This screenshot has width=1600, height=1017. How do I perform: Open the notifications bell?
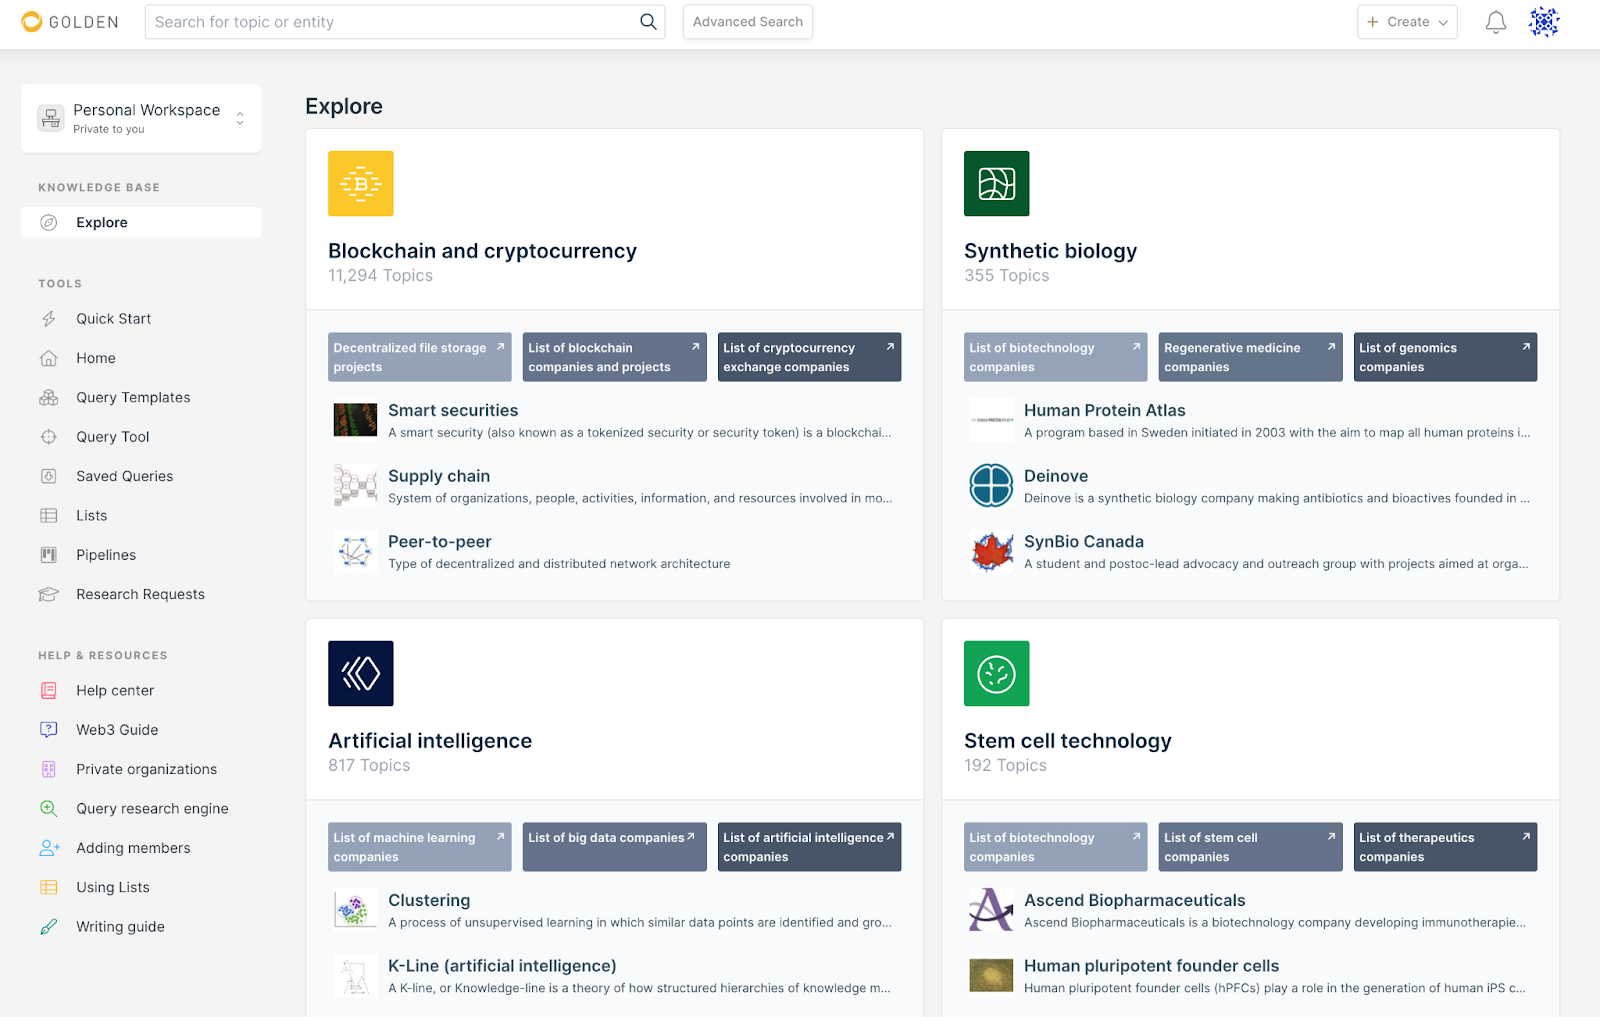coord(1495,22)
